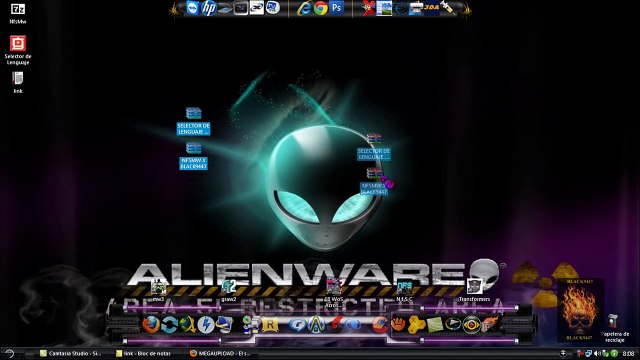
Task: Click the Start button on taskbar
Action: [x=9, y=353]
